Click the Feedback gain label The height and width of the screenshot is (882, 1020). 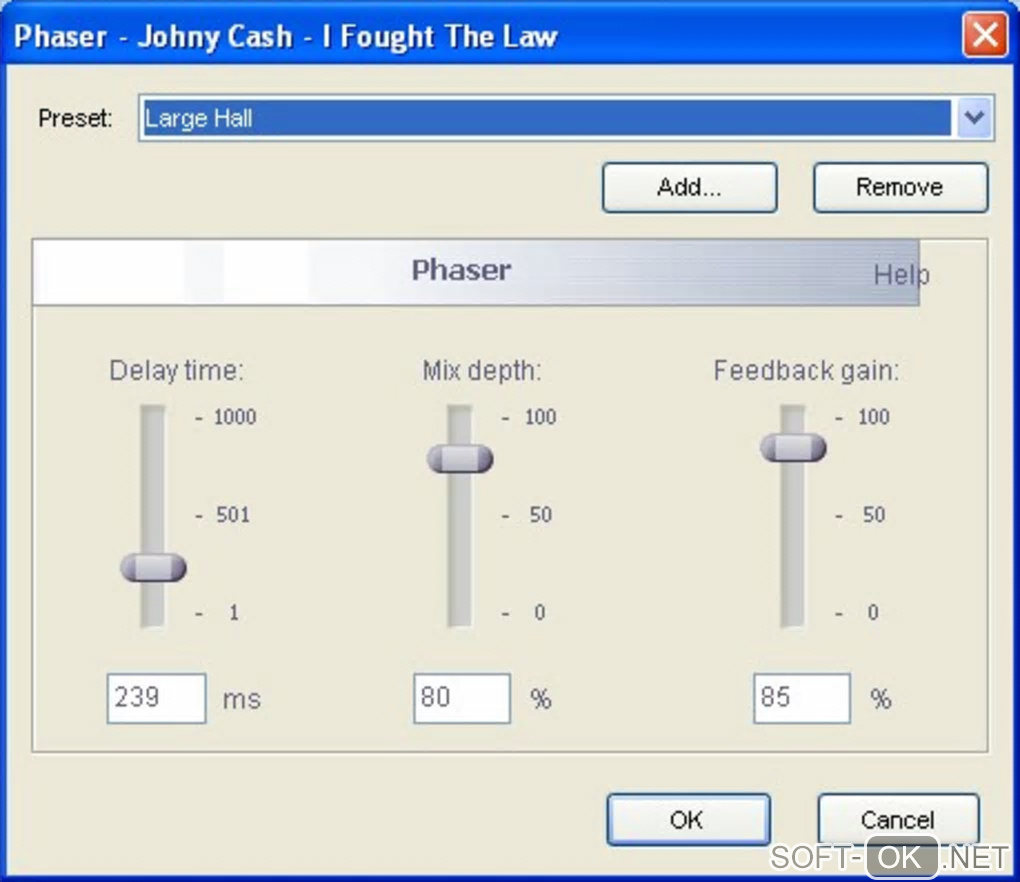(x=807, y=371)
